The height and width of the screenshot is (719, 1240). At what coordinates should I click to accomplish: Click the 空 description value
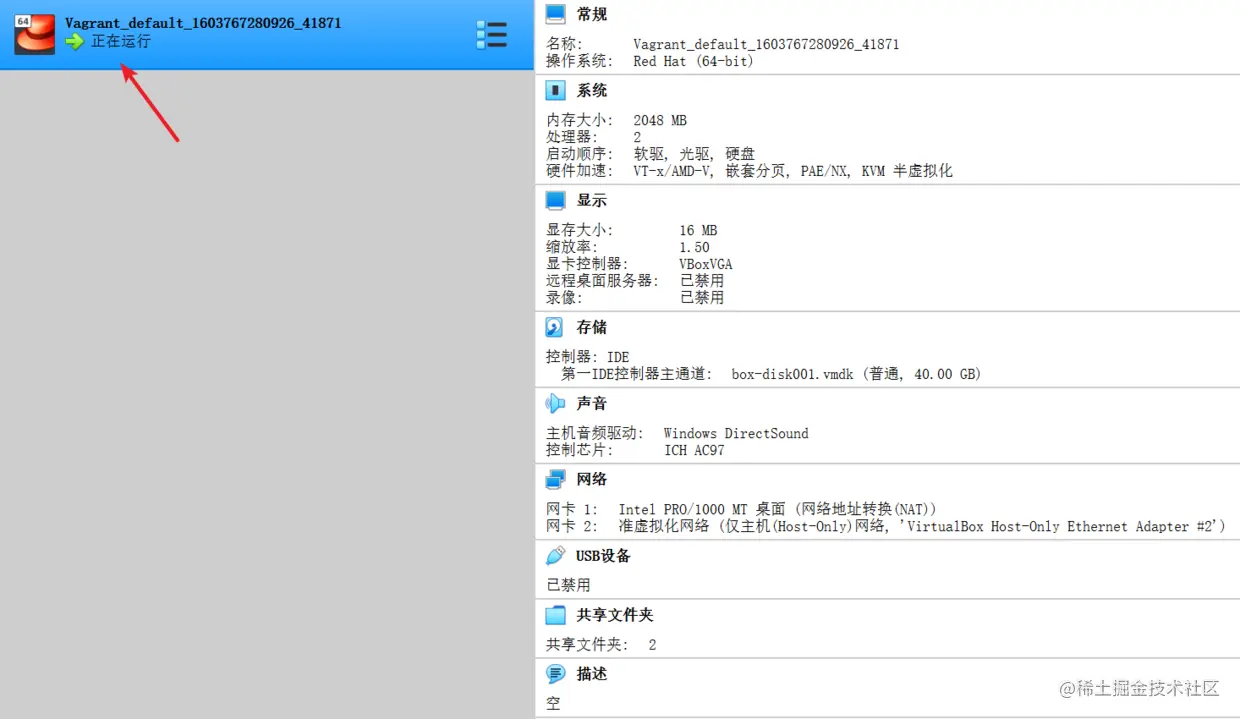pyautogui.click(x=553, y=703)
